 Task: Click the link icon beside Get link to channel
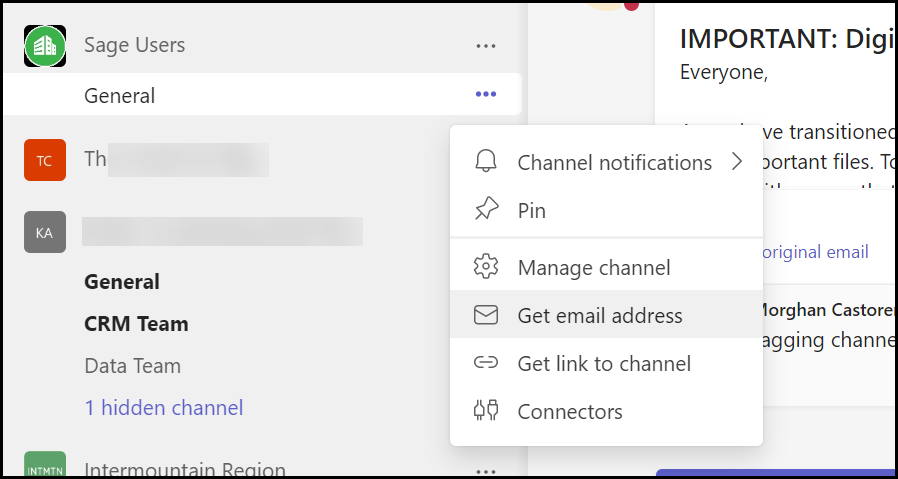click(486, 363)
